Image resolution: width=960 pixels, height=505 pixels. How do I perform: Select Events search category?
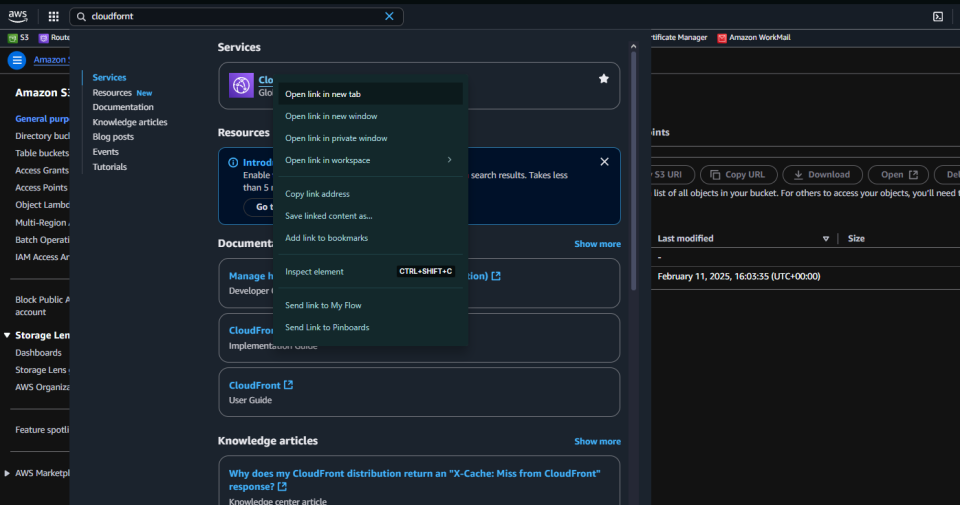105,152
